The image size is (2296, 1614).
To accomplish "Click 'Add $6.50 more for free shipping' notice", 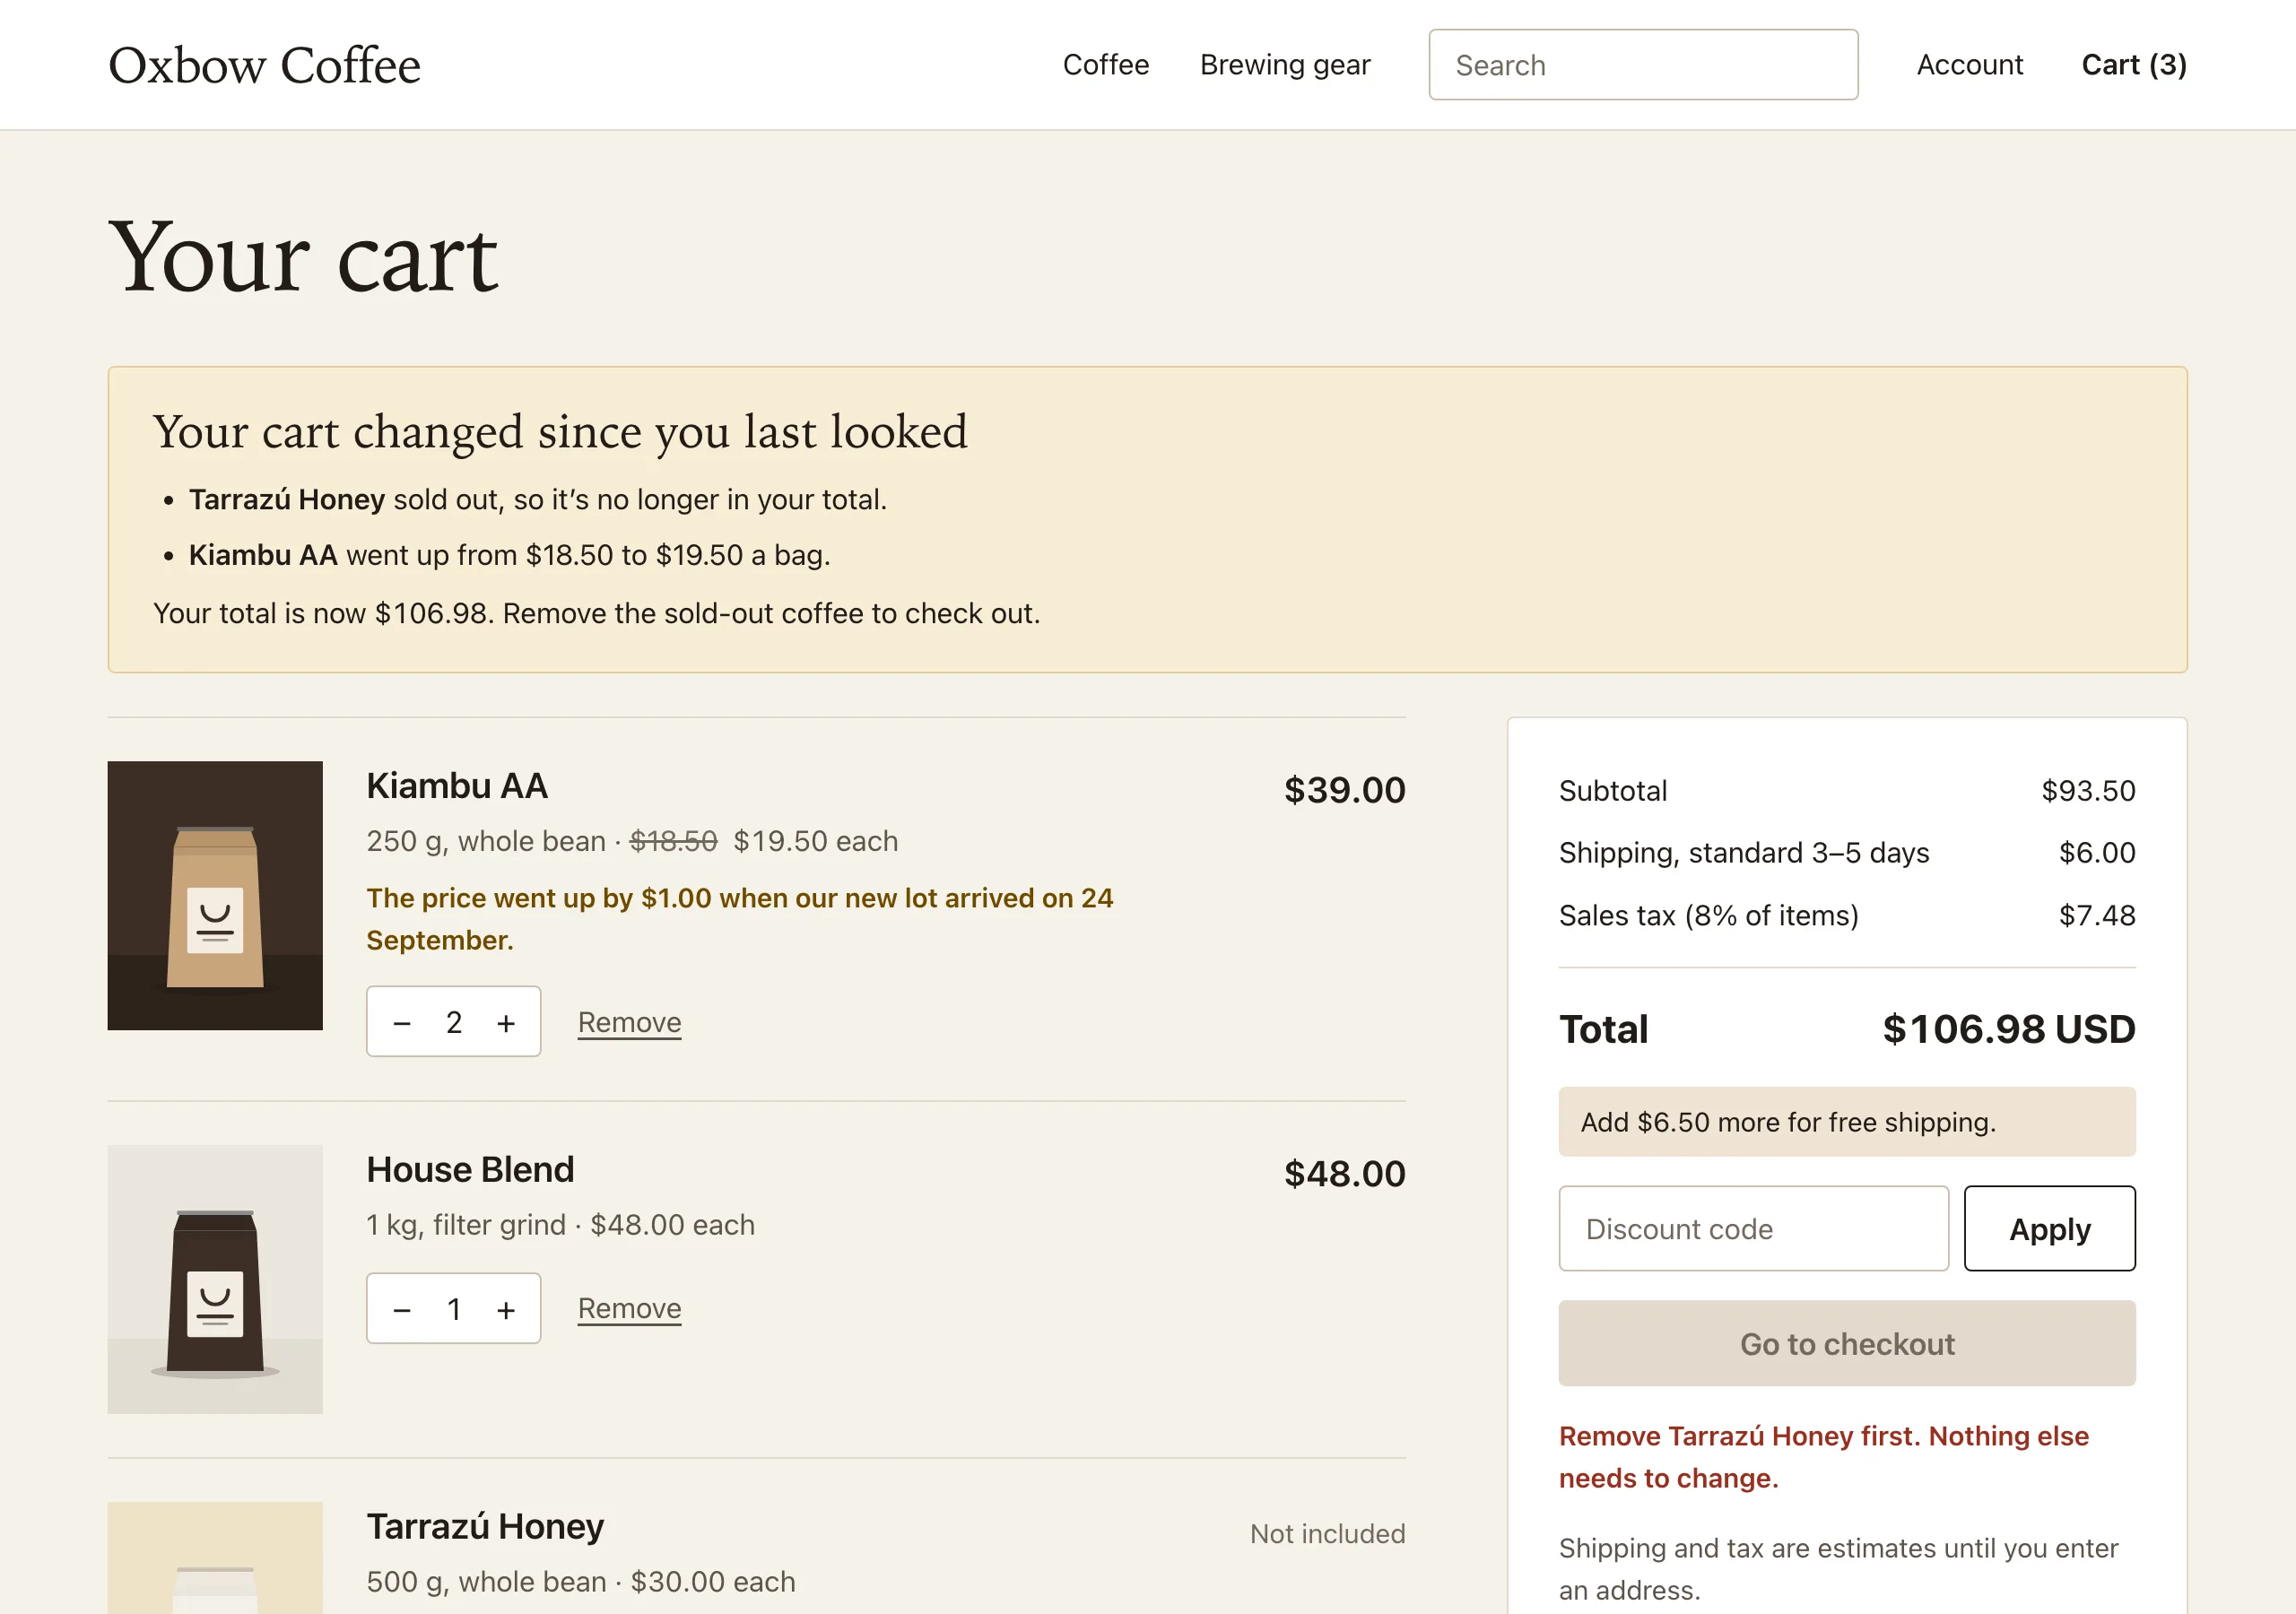I will tap(1846, 1122).
